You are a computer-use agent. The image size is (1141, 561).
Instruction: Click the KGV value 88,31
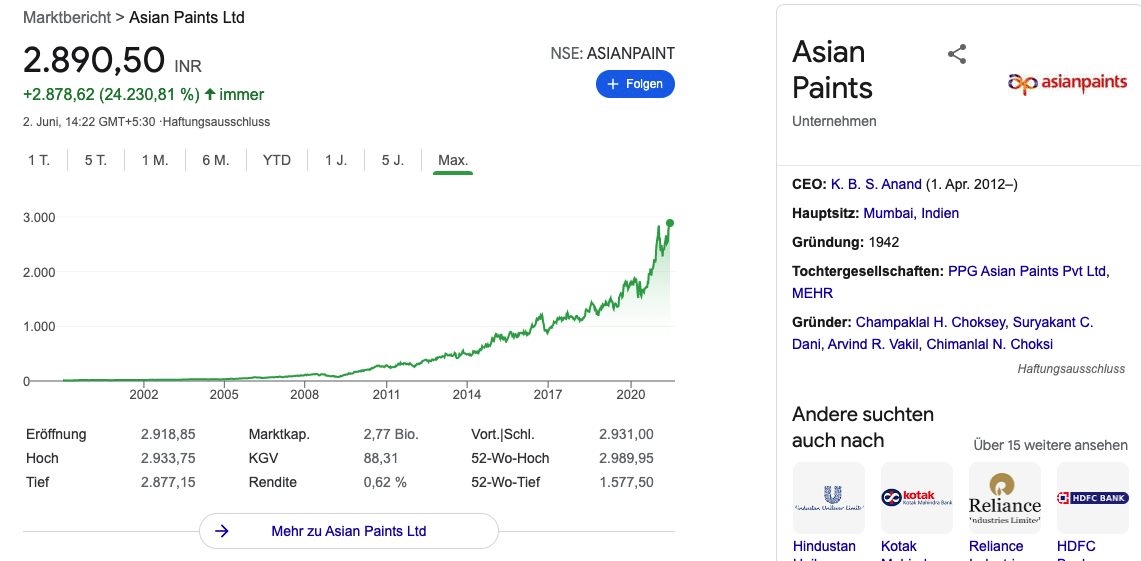379,458
